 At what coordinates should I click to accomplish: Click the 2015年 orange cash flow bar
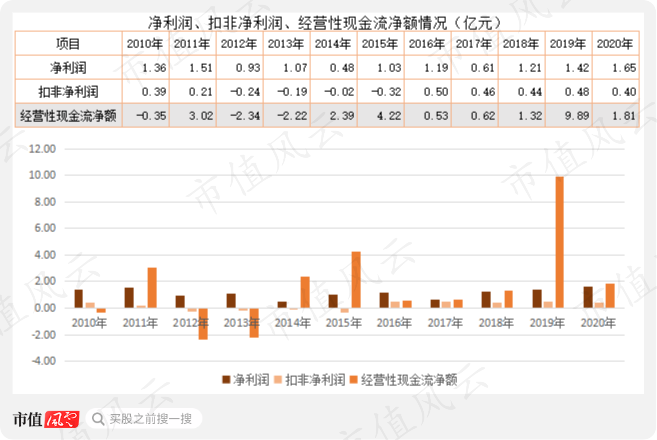pyautogui.click(x=356, y=280)
